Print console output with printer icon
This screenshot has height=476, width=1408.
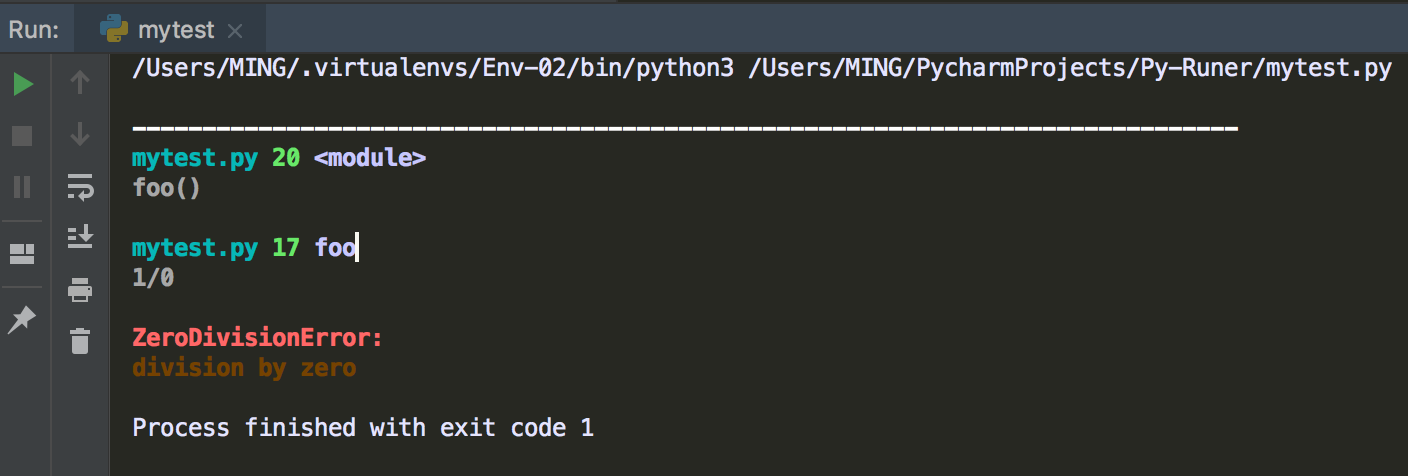tap(80, 290)
